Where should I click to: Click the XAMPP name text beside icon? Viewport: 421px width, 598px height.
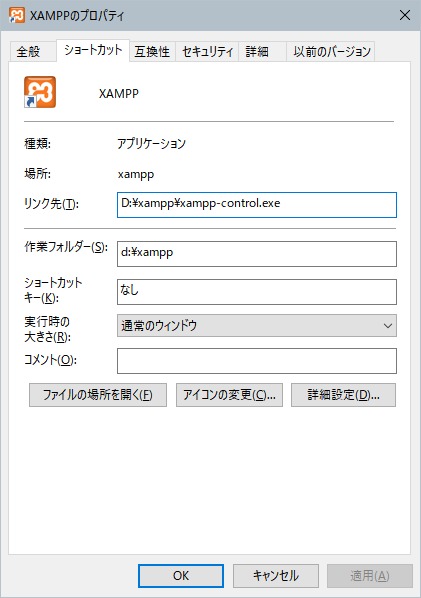click(x=119, y=93)
